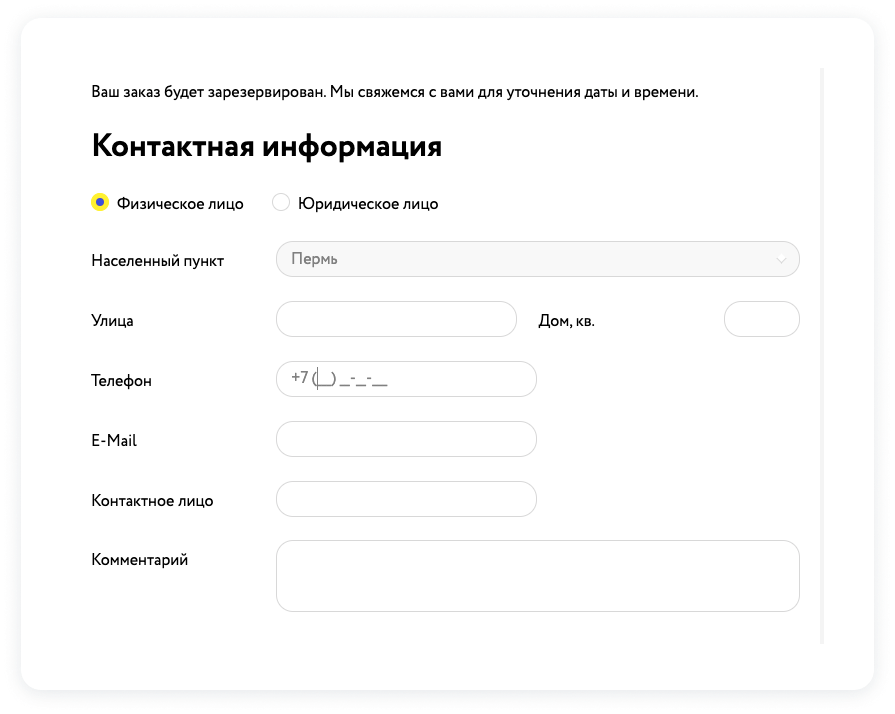Click the Контактное лицо label

pyautogui.click(x=152, y=501)
